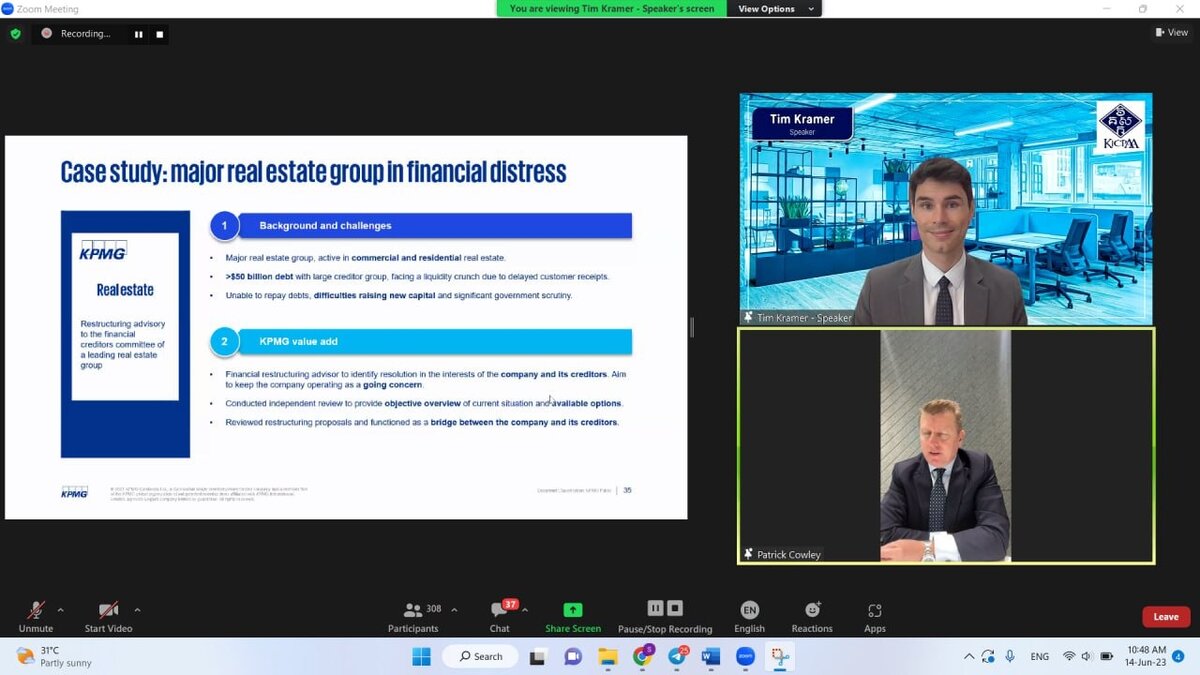Click the 308 participants count
This screenshot has width=1200, height=675.
[x=434, y=609]
